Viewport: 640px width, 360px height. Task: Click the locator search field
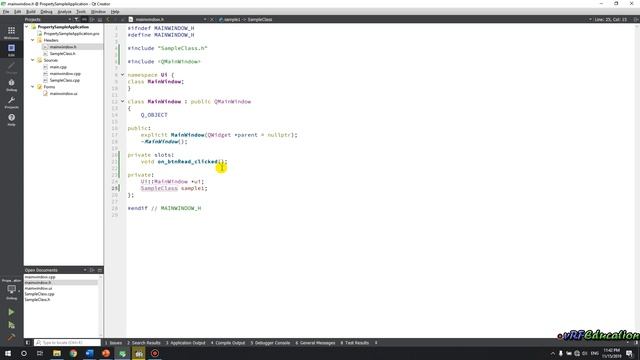tap(67, 343)
